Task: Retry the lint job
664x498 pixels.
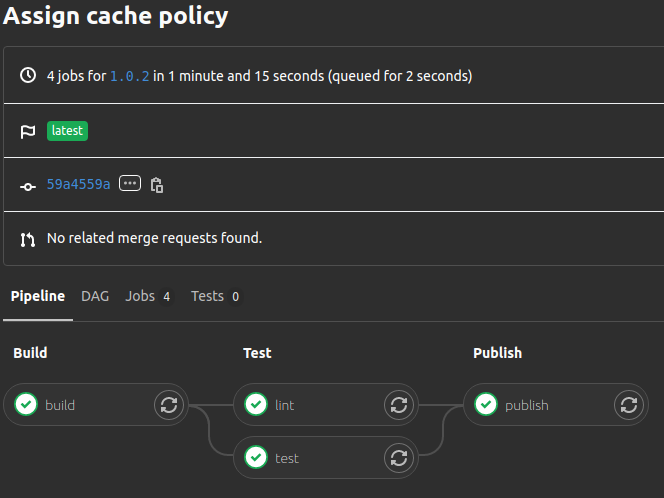Action: click(x=398, y=405)
